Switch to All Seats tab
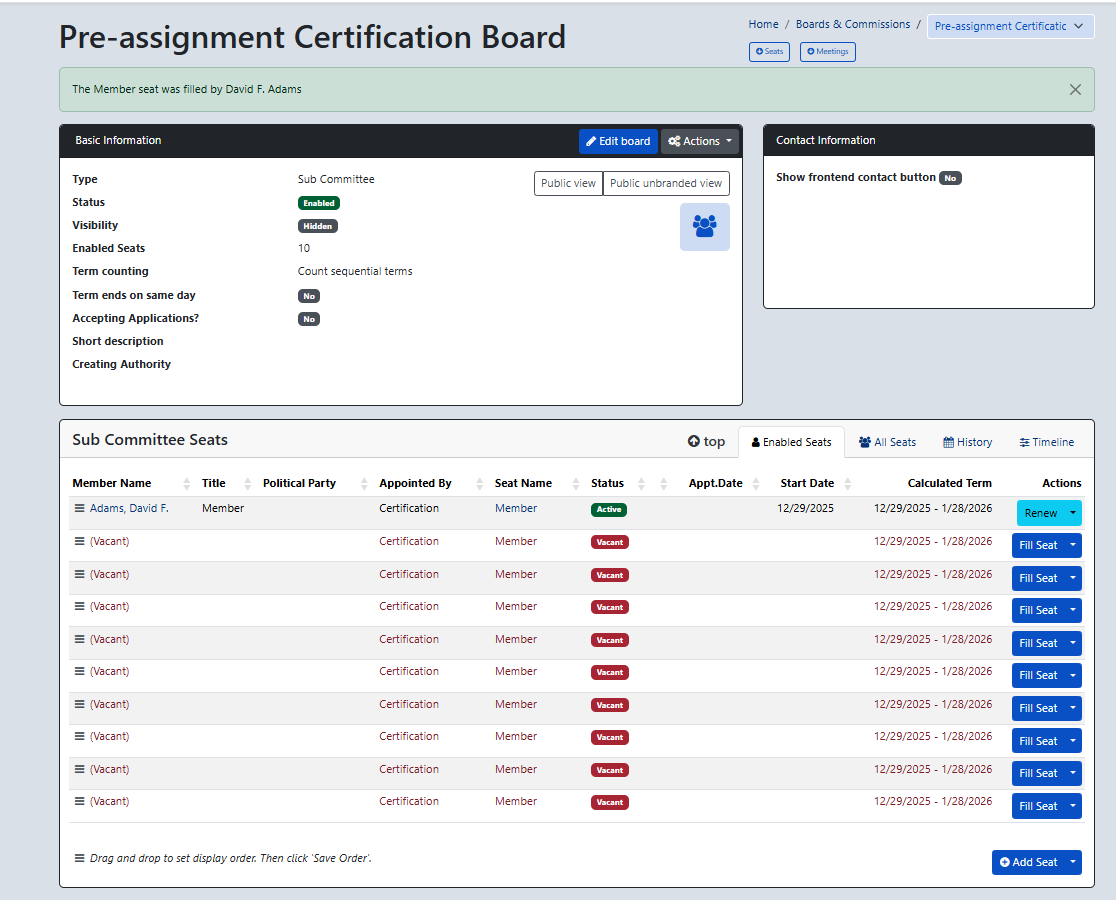 (887, 442)
